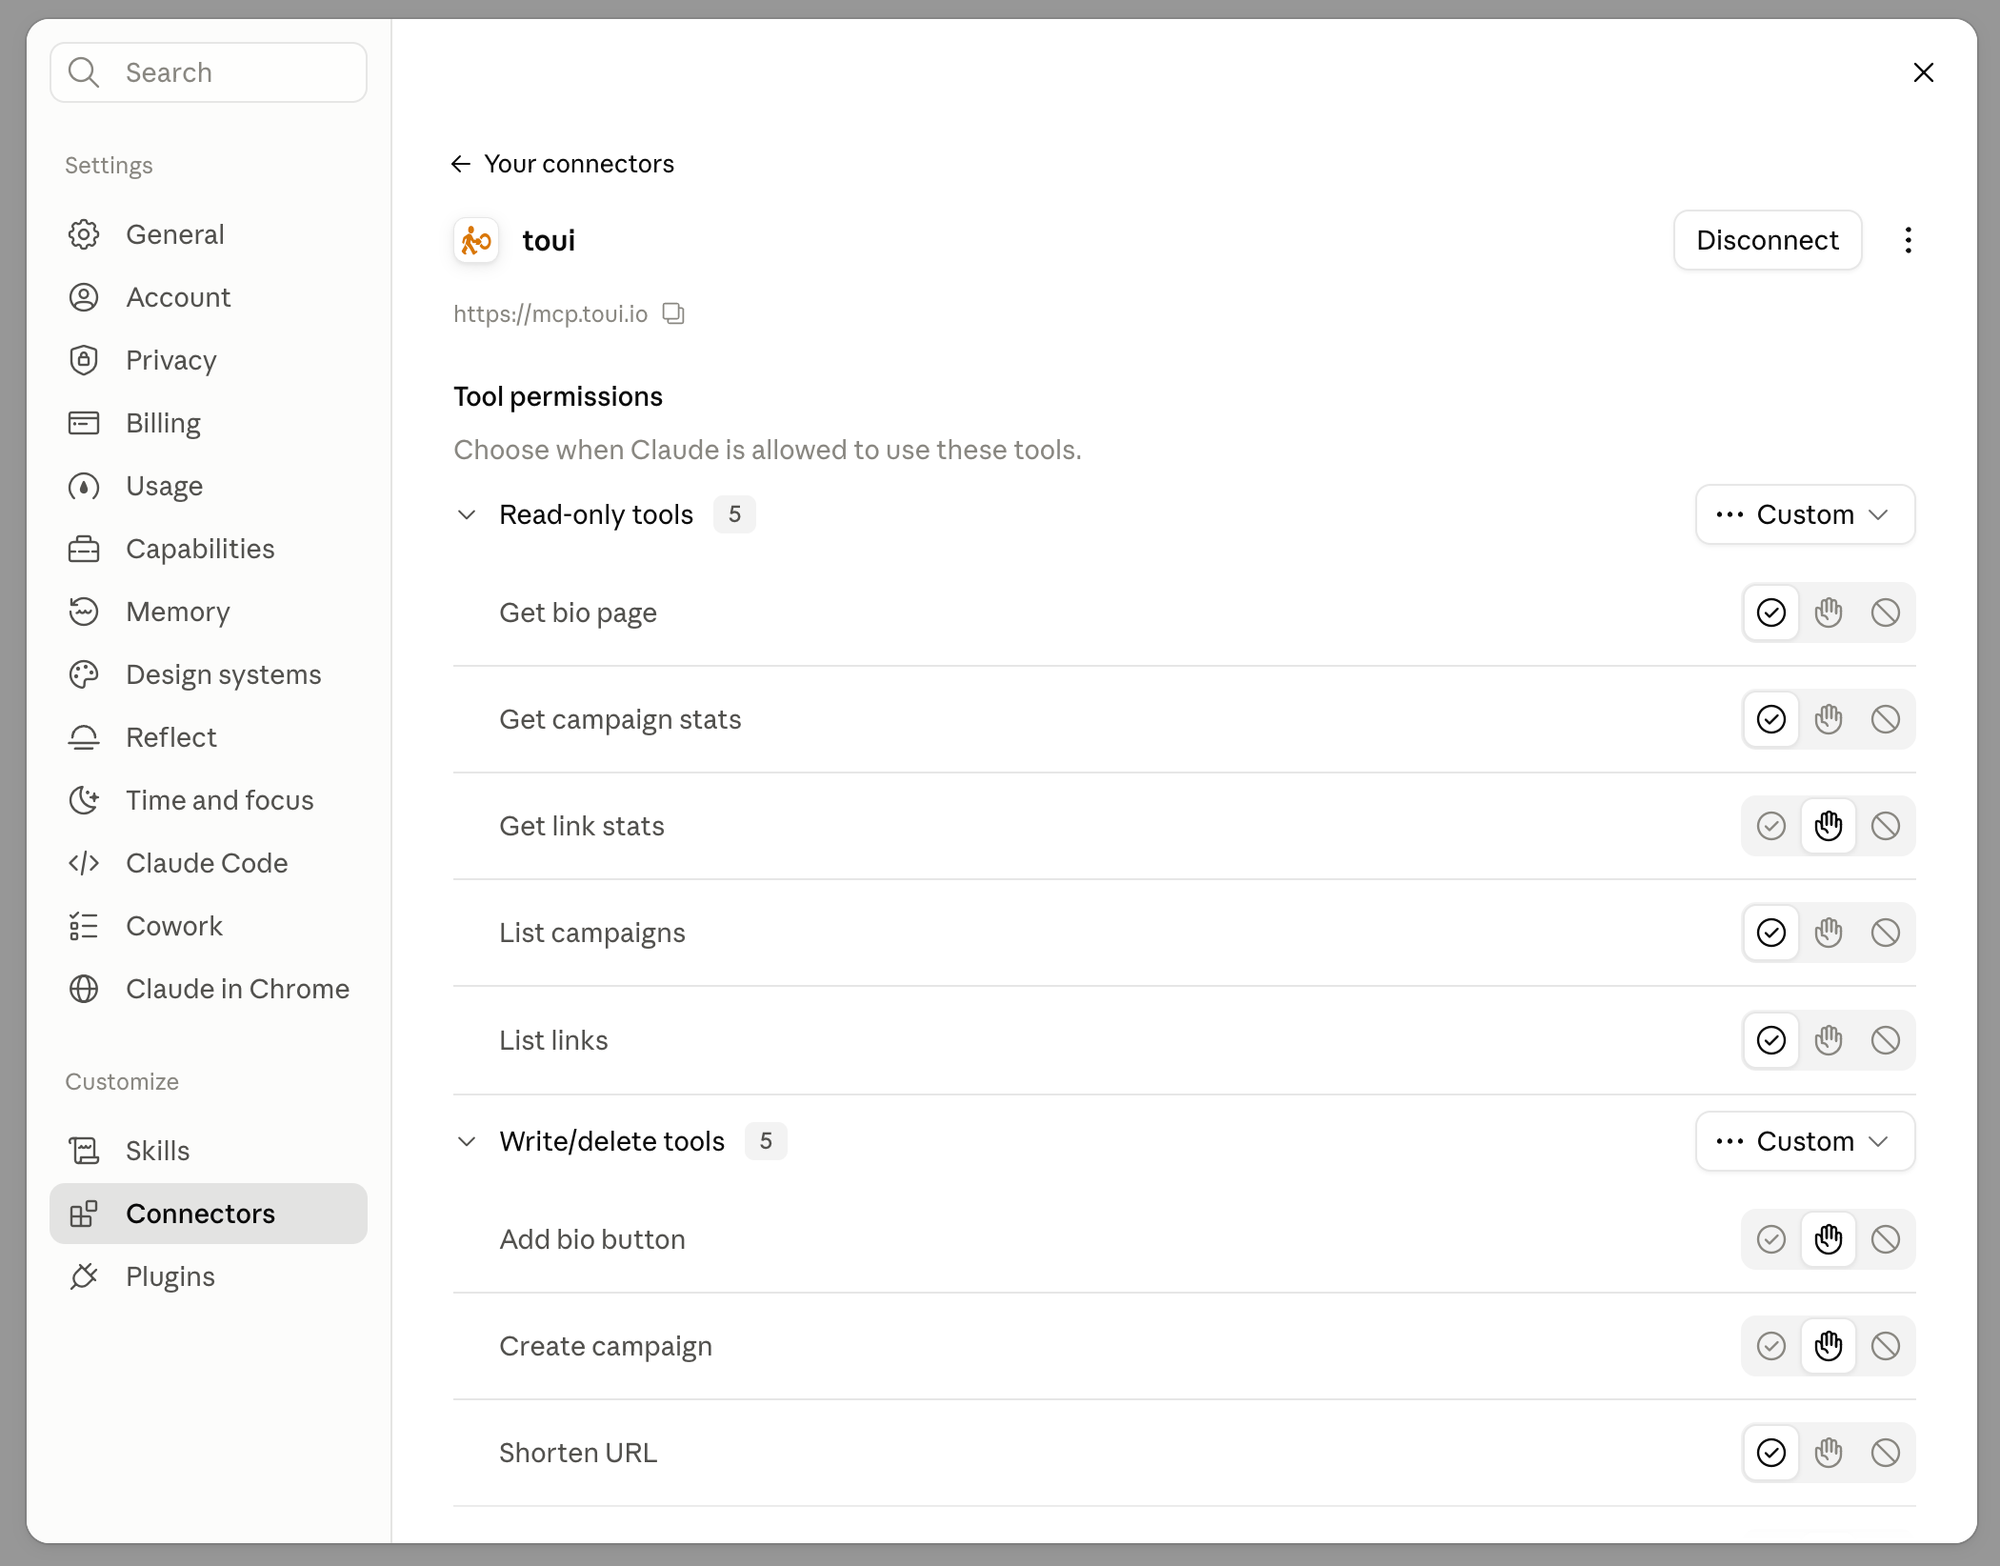Image resolution: width=2000 pixels, height=1566 pixels.
Task: Collapse the Read-only tools section
Action: 467,515
